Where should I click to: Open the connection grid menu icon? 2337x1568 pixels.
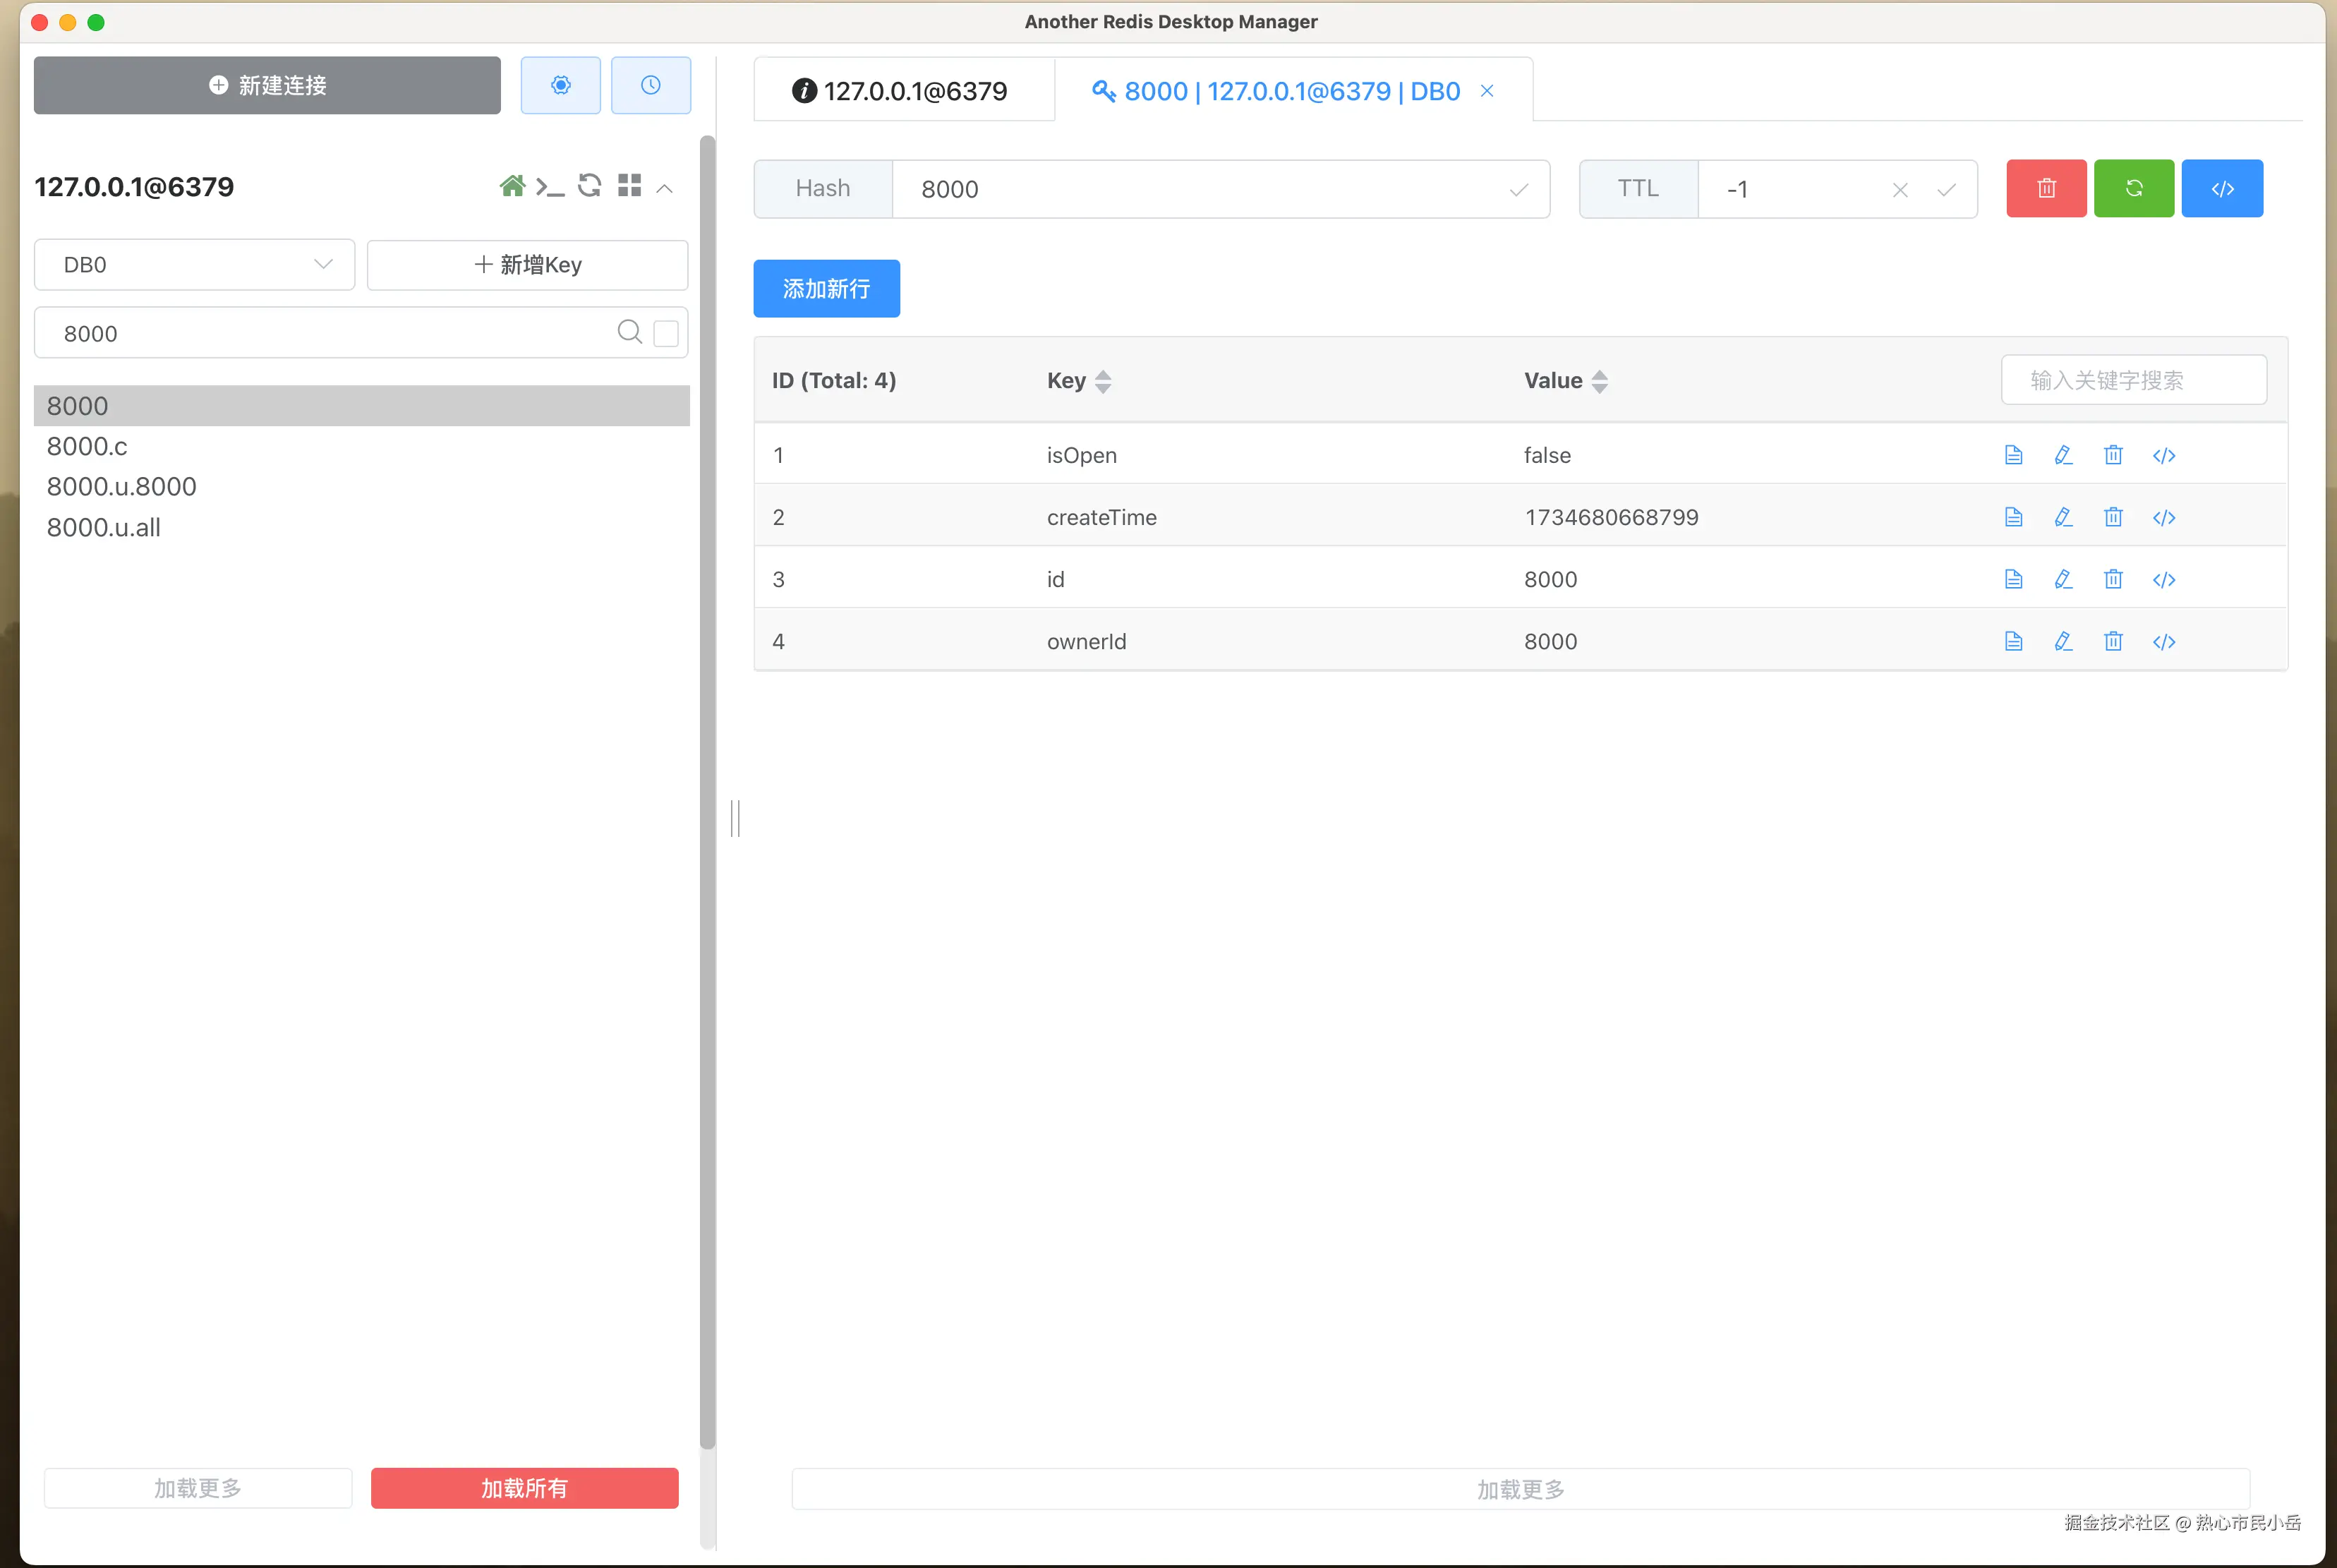point(629,186)
